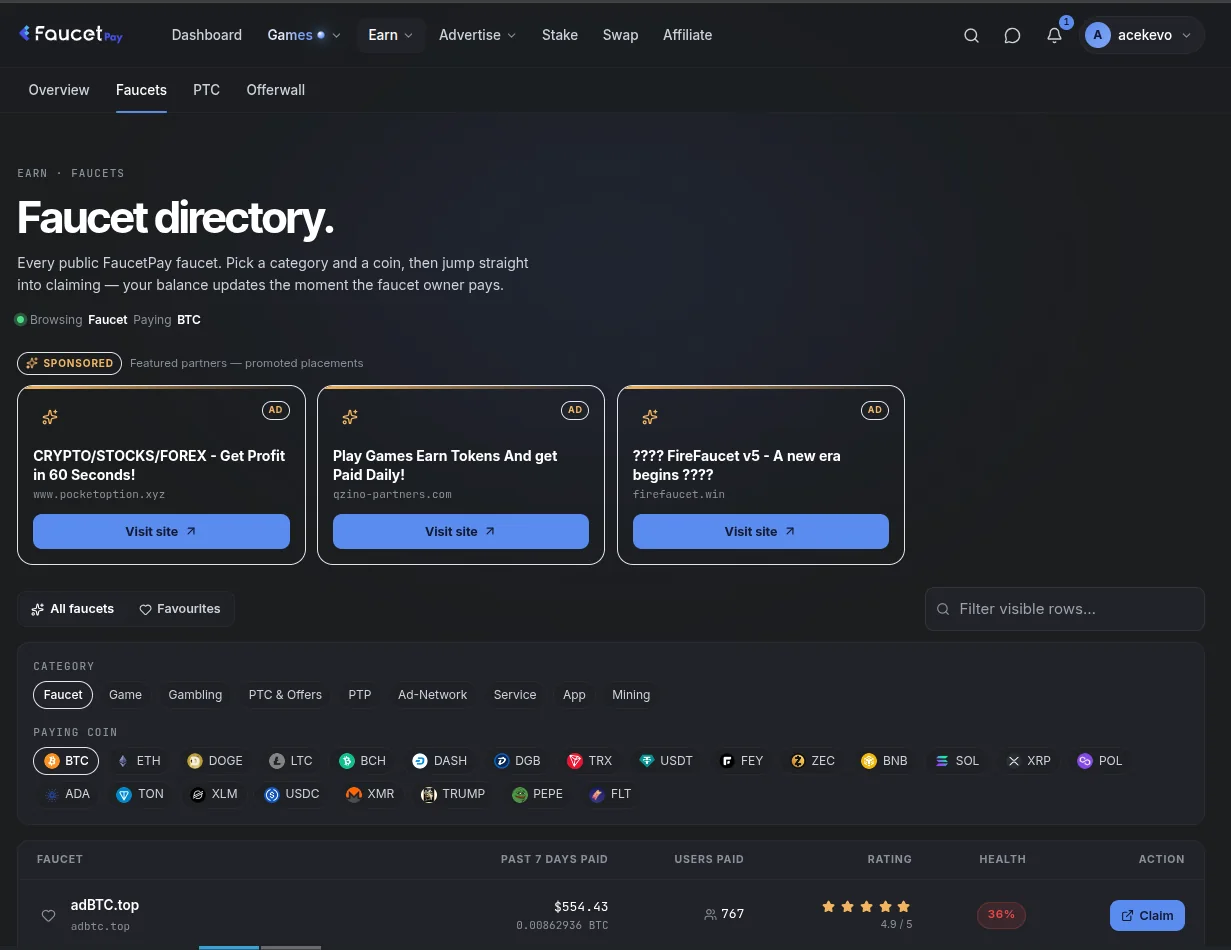
Task: Open the notifications bell
Action: point(1054,35)
